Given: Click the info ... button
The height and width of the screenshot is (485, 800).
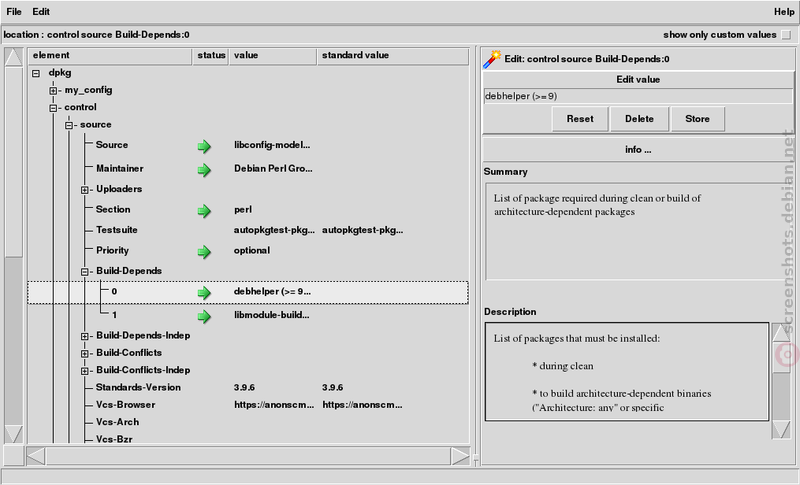Looking at the screenshot, I should [x=638, y=149].
